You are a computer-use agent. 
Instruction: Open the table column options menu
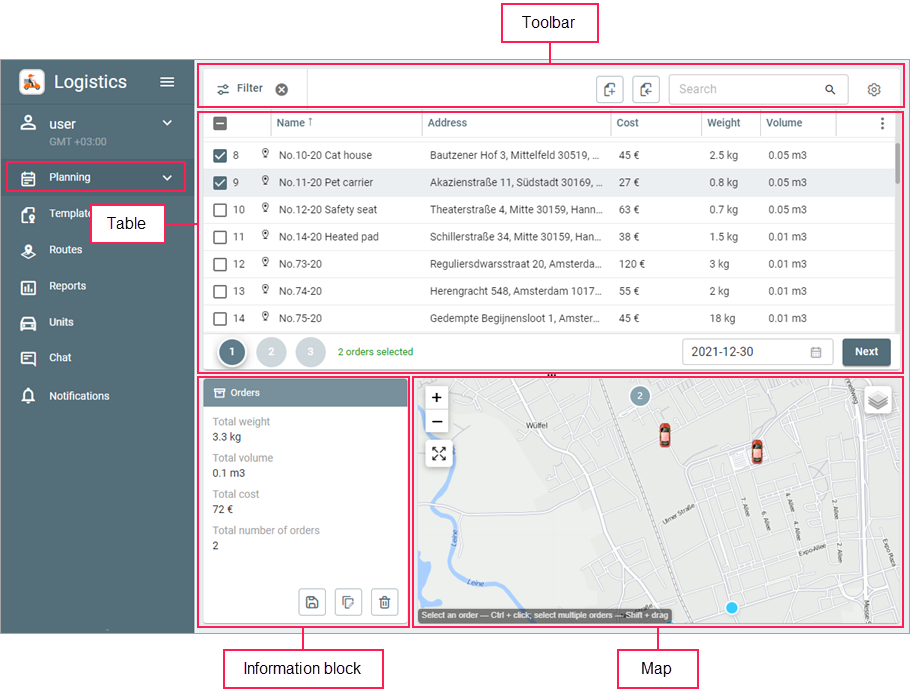coord(882,124)
